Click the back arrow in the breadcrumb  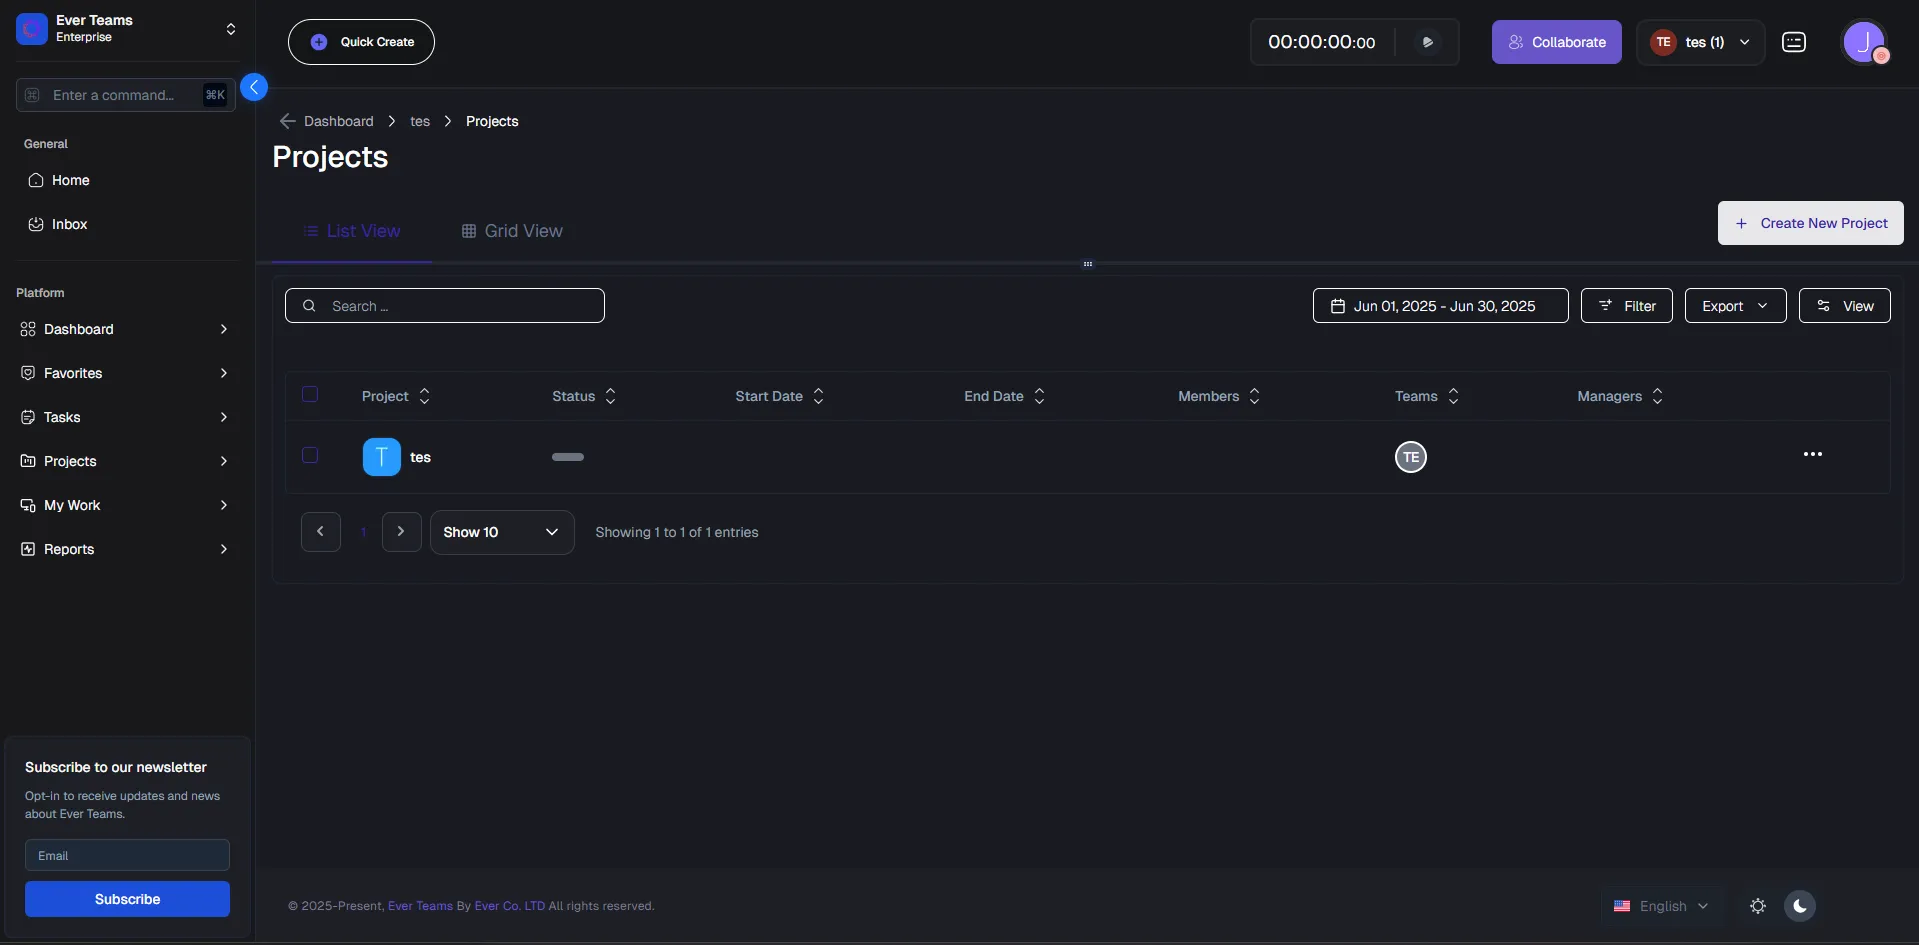[x=287, y=121]
